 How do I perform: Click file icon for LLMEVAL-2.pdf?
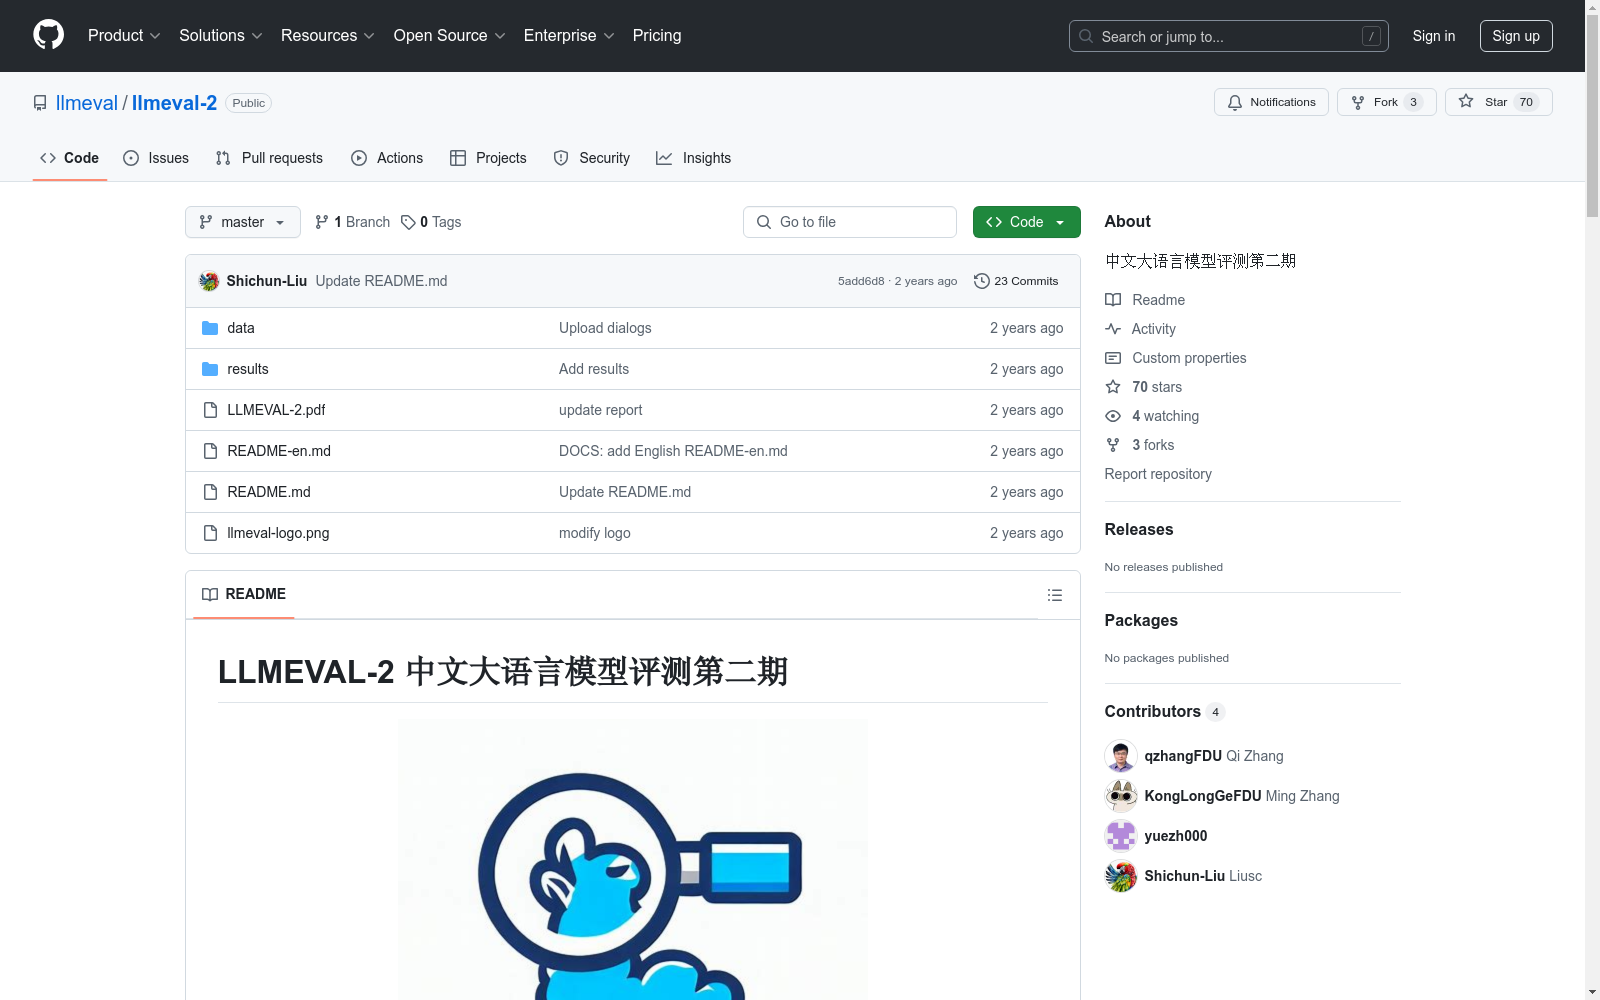(x=210, y=410)
